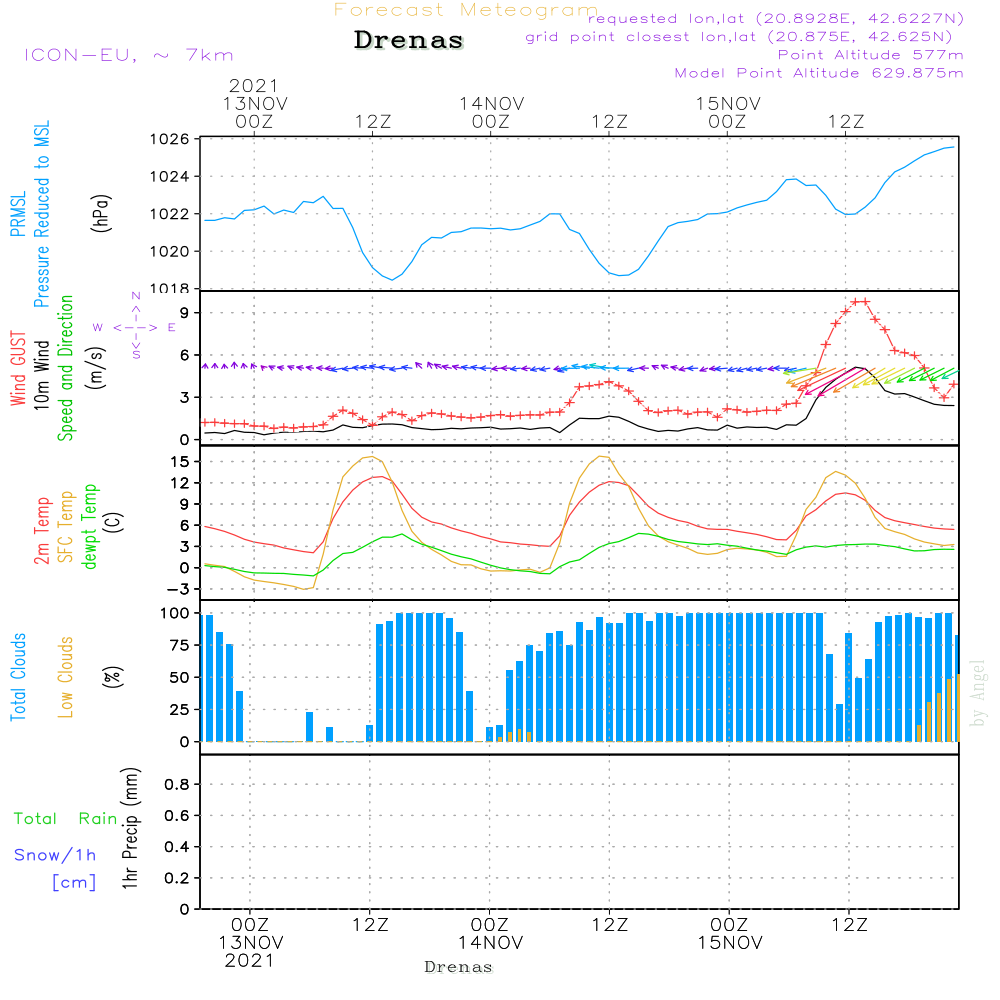
Task: Click the '[cm]' unit text
Action: [x=74, y=883]
